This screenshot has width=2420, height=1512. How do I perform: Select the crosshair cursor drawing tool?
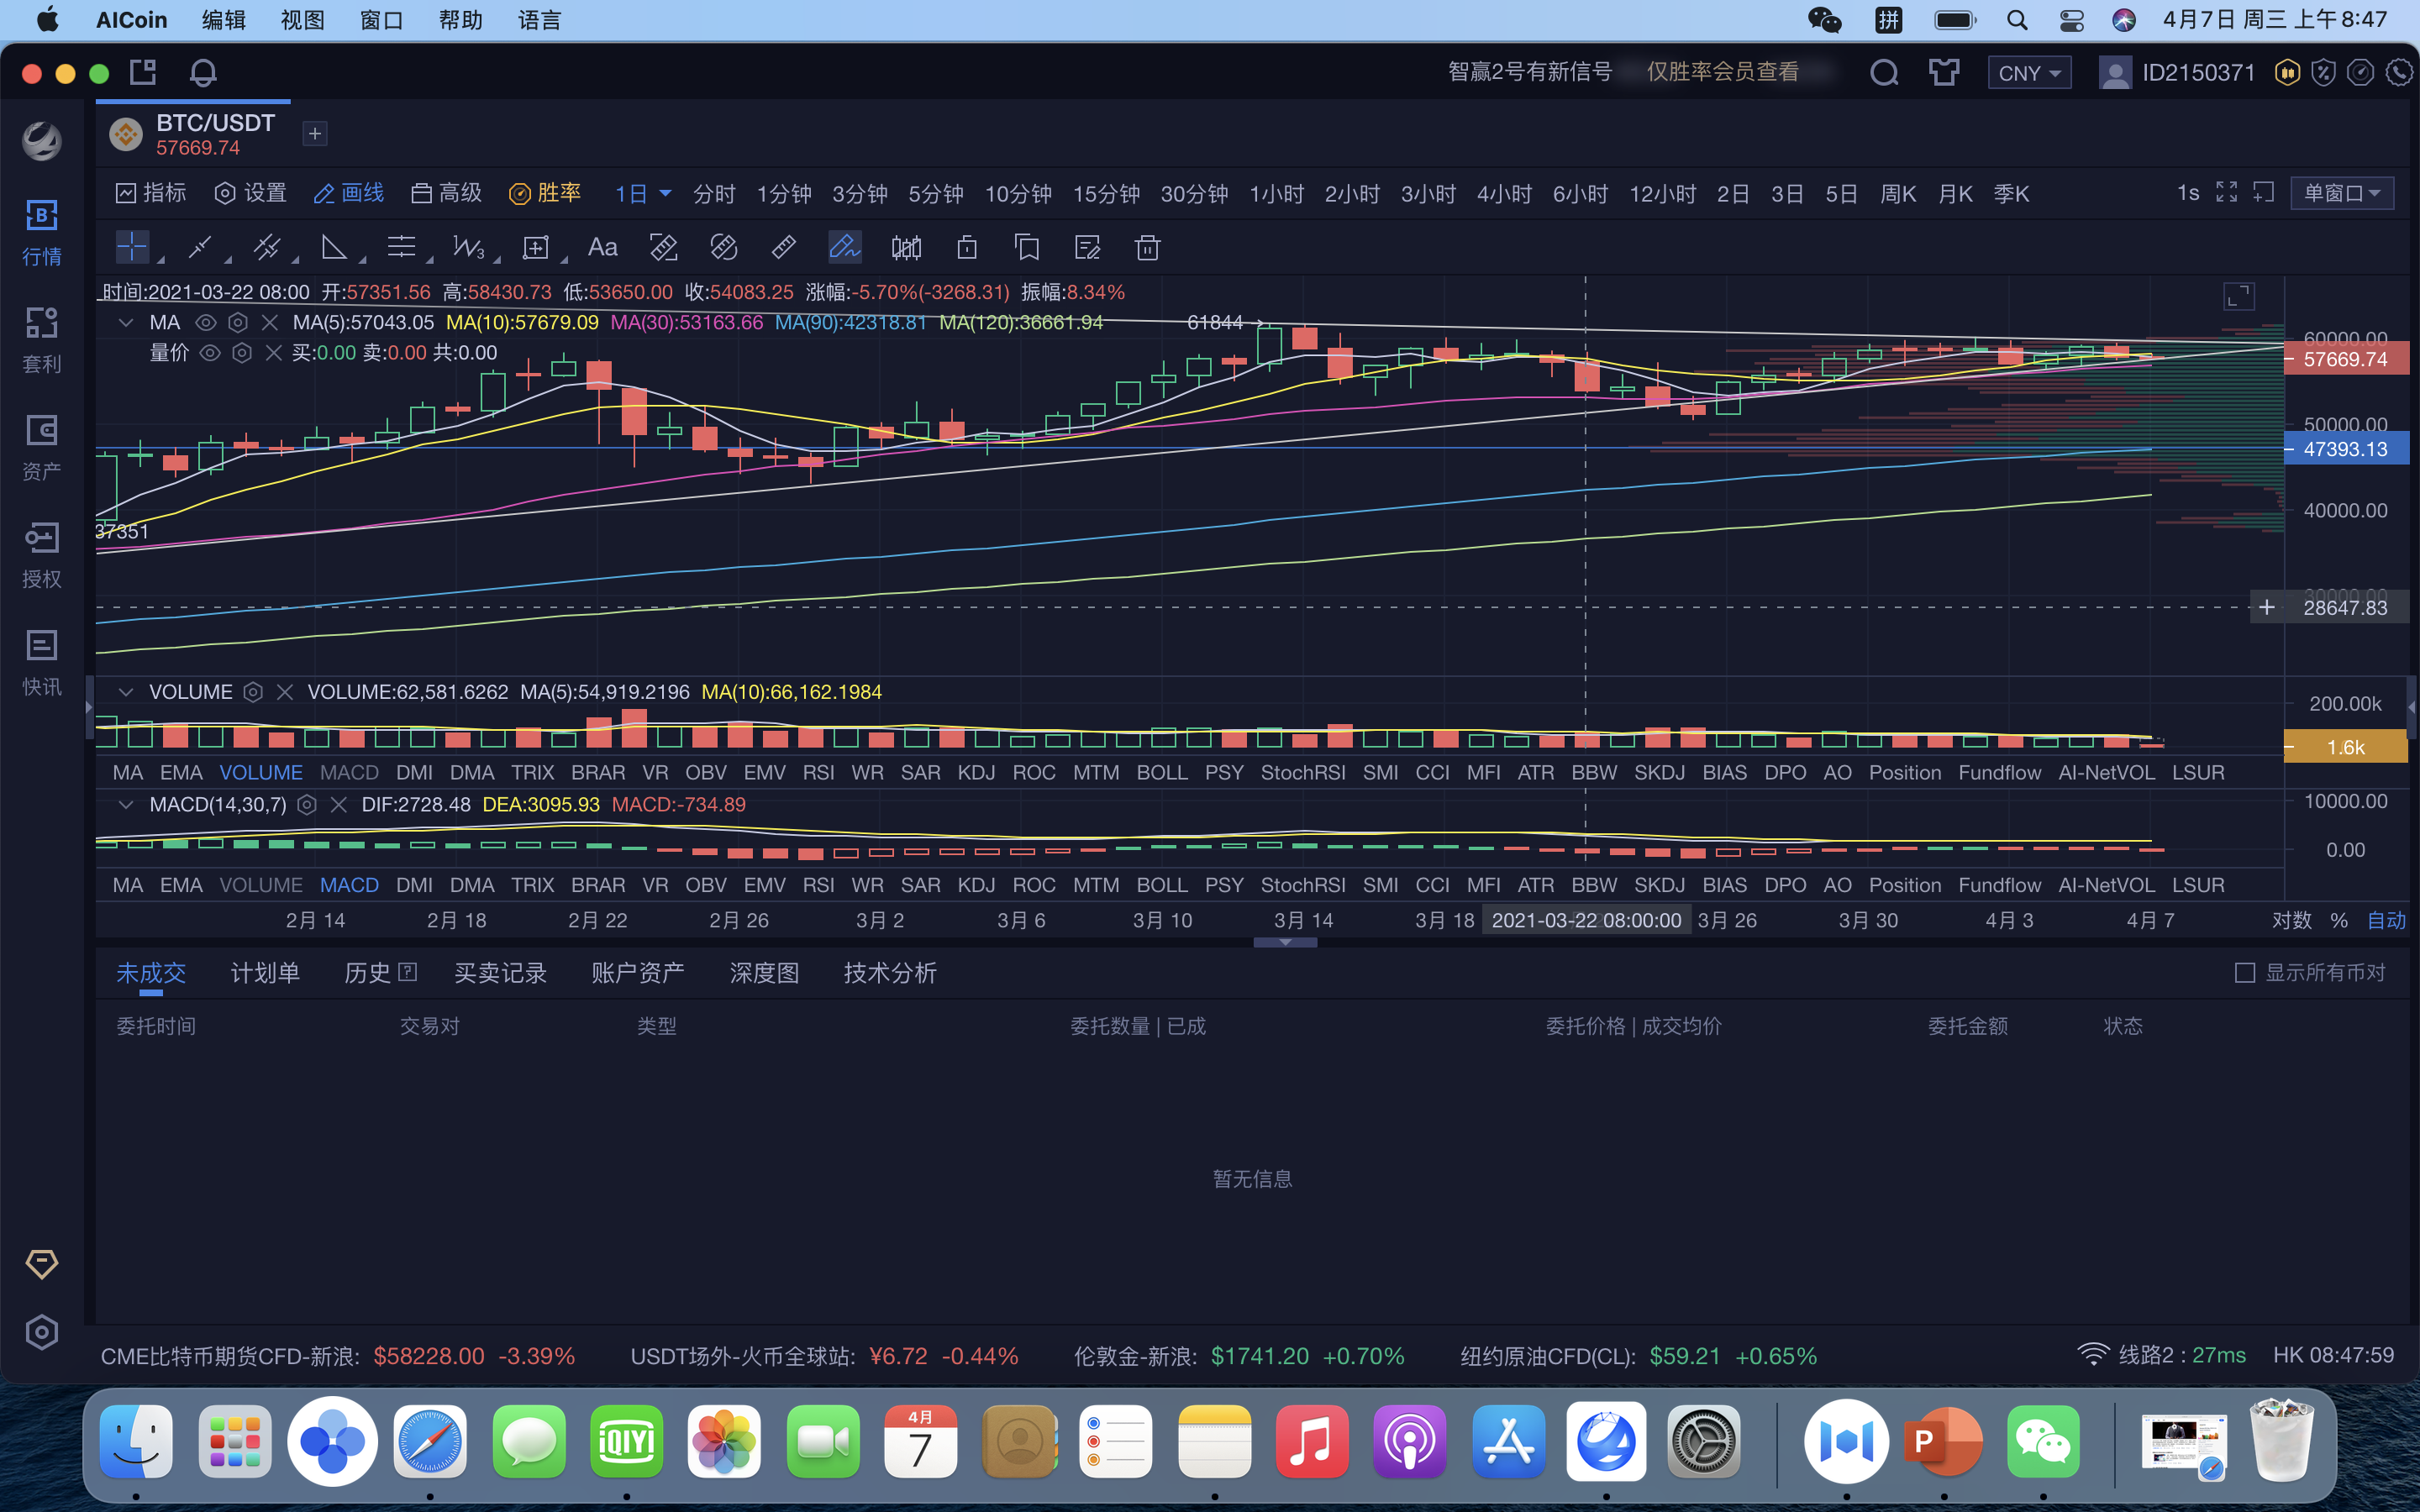click(x=132, y=247)
